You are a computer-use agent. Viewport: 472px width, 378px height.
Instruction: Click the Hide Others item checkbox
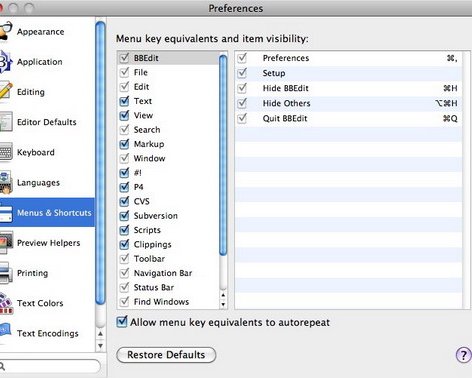click(x=242, y=103)
